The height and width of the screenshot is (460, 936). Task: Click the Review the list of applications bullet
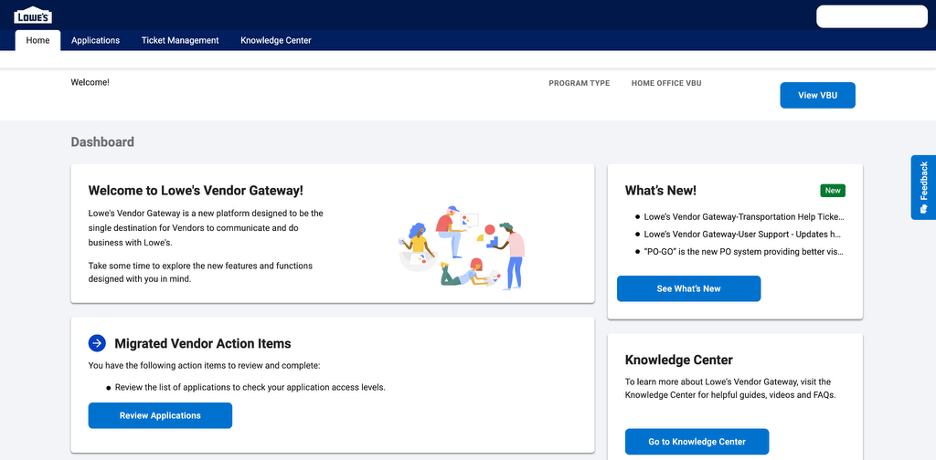[x=250, y=387]
